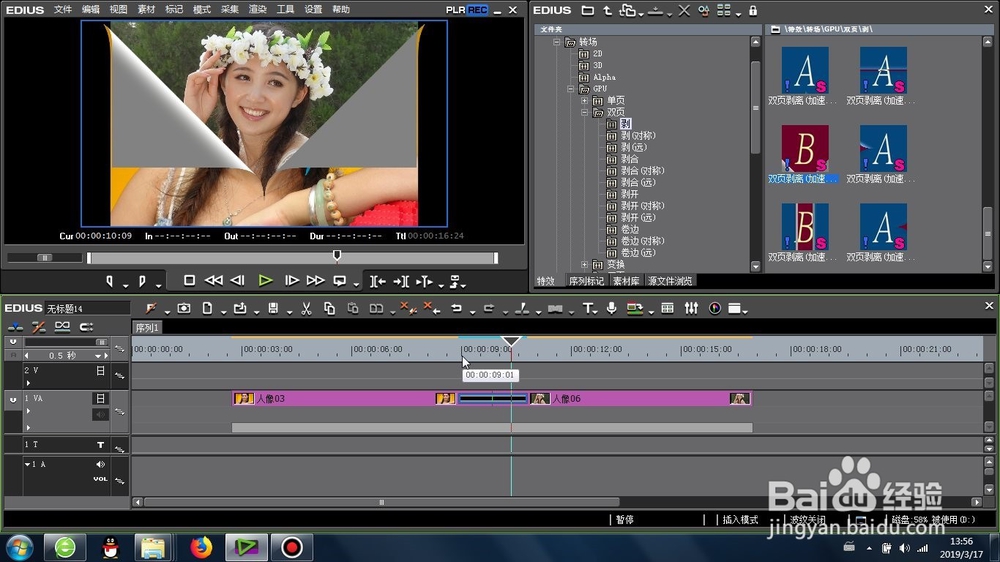Switch to the 序列标记 tab
The width and height of the screenshot is (1000, 562).
click(586, 281)
